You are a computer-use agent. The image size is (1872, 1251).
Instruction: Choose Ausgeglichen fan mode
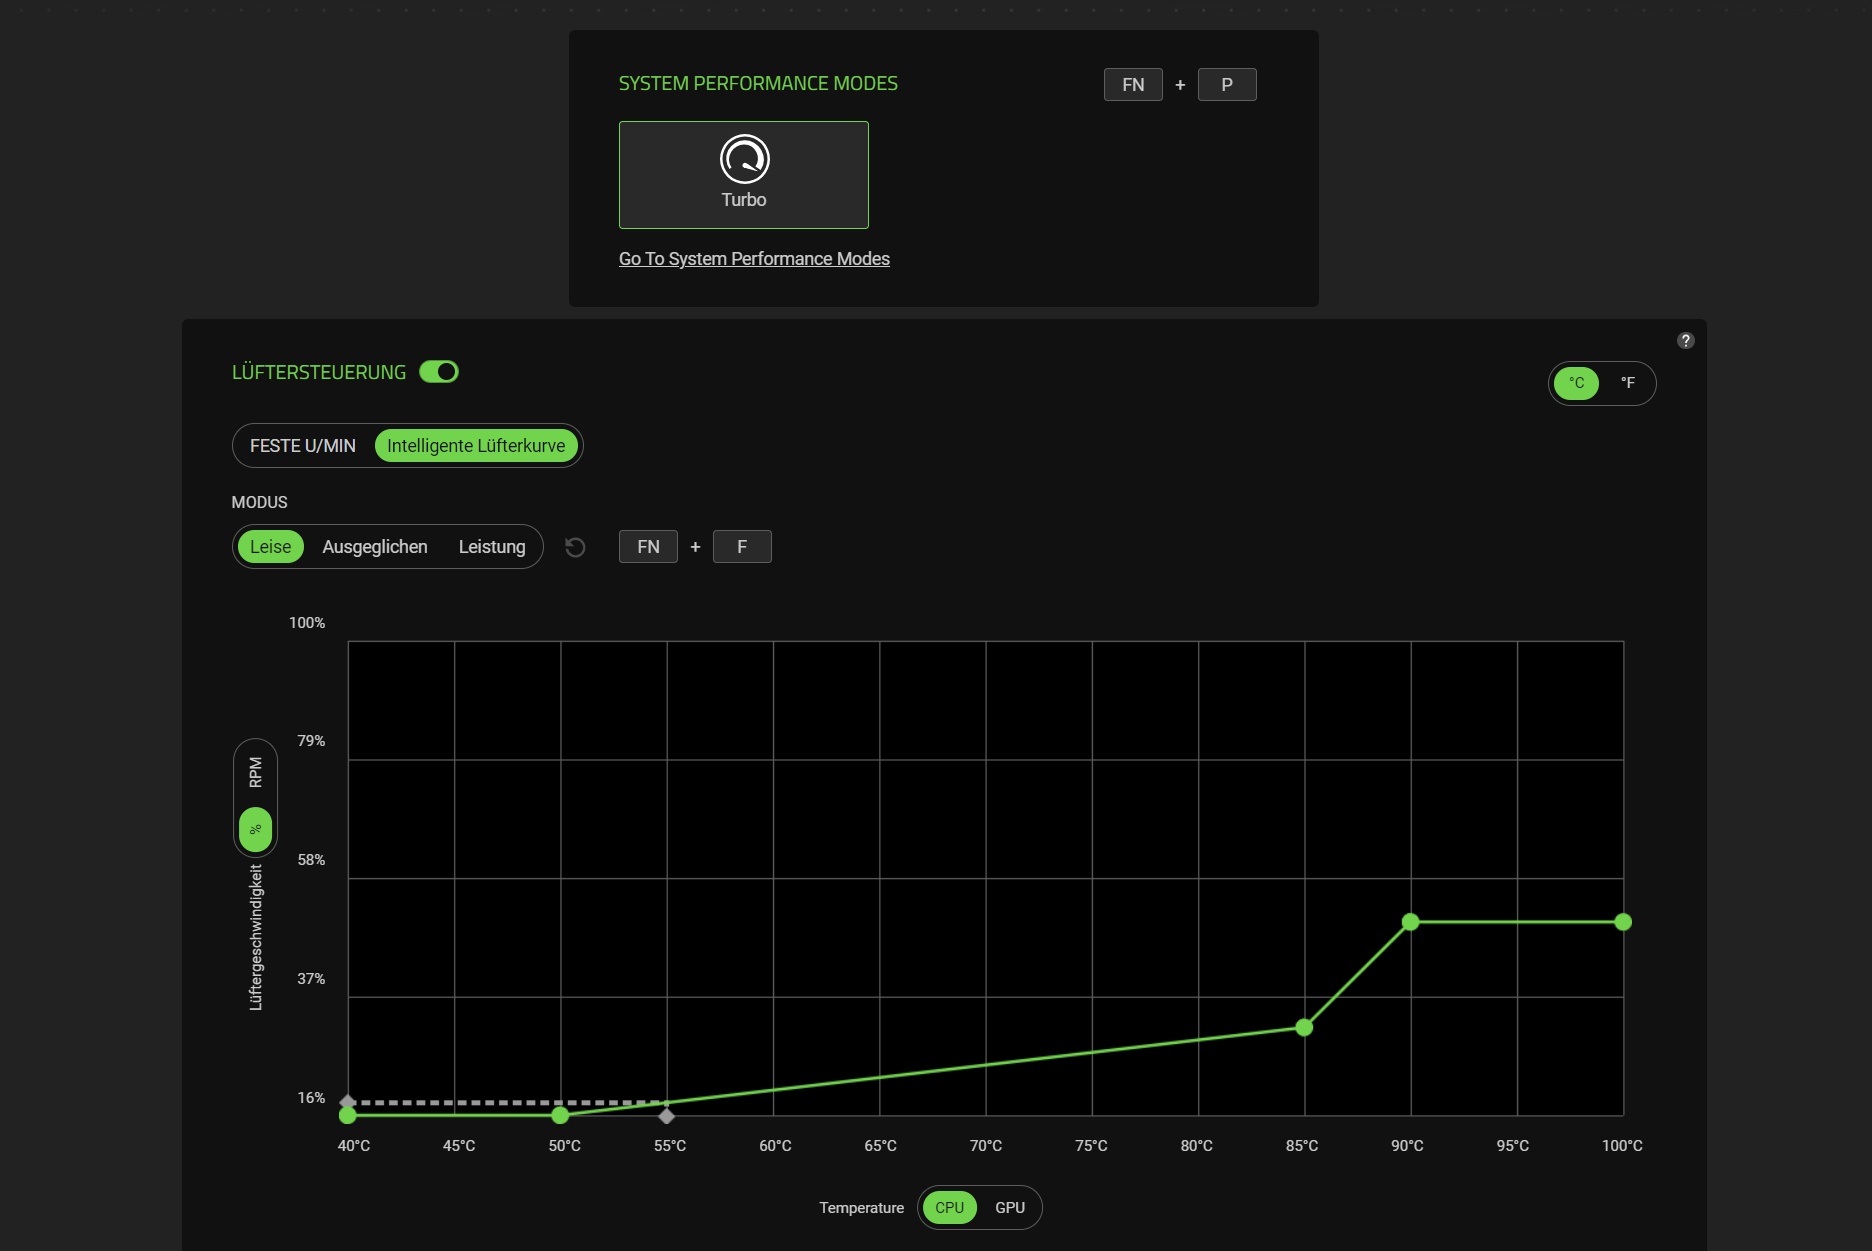(x=375, y=547)
